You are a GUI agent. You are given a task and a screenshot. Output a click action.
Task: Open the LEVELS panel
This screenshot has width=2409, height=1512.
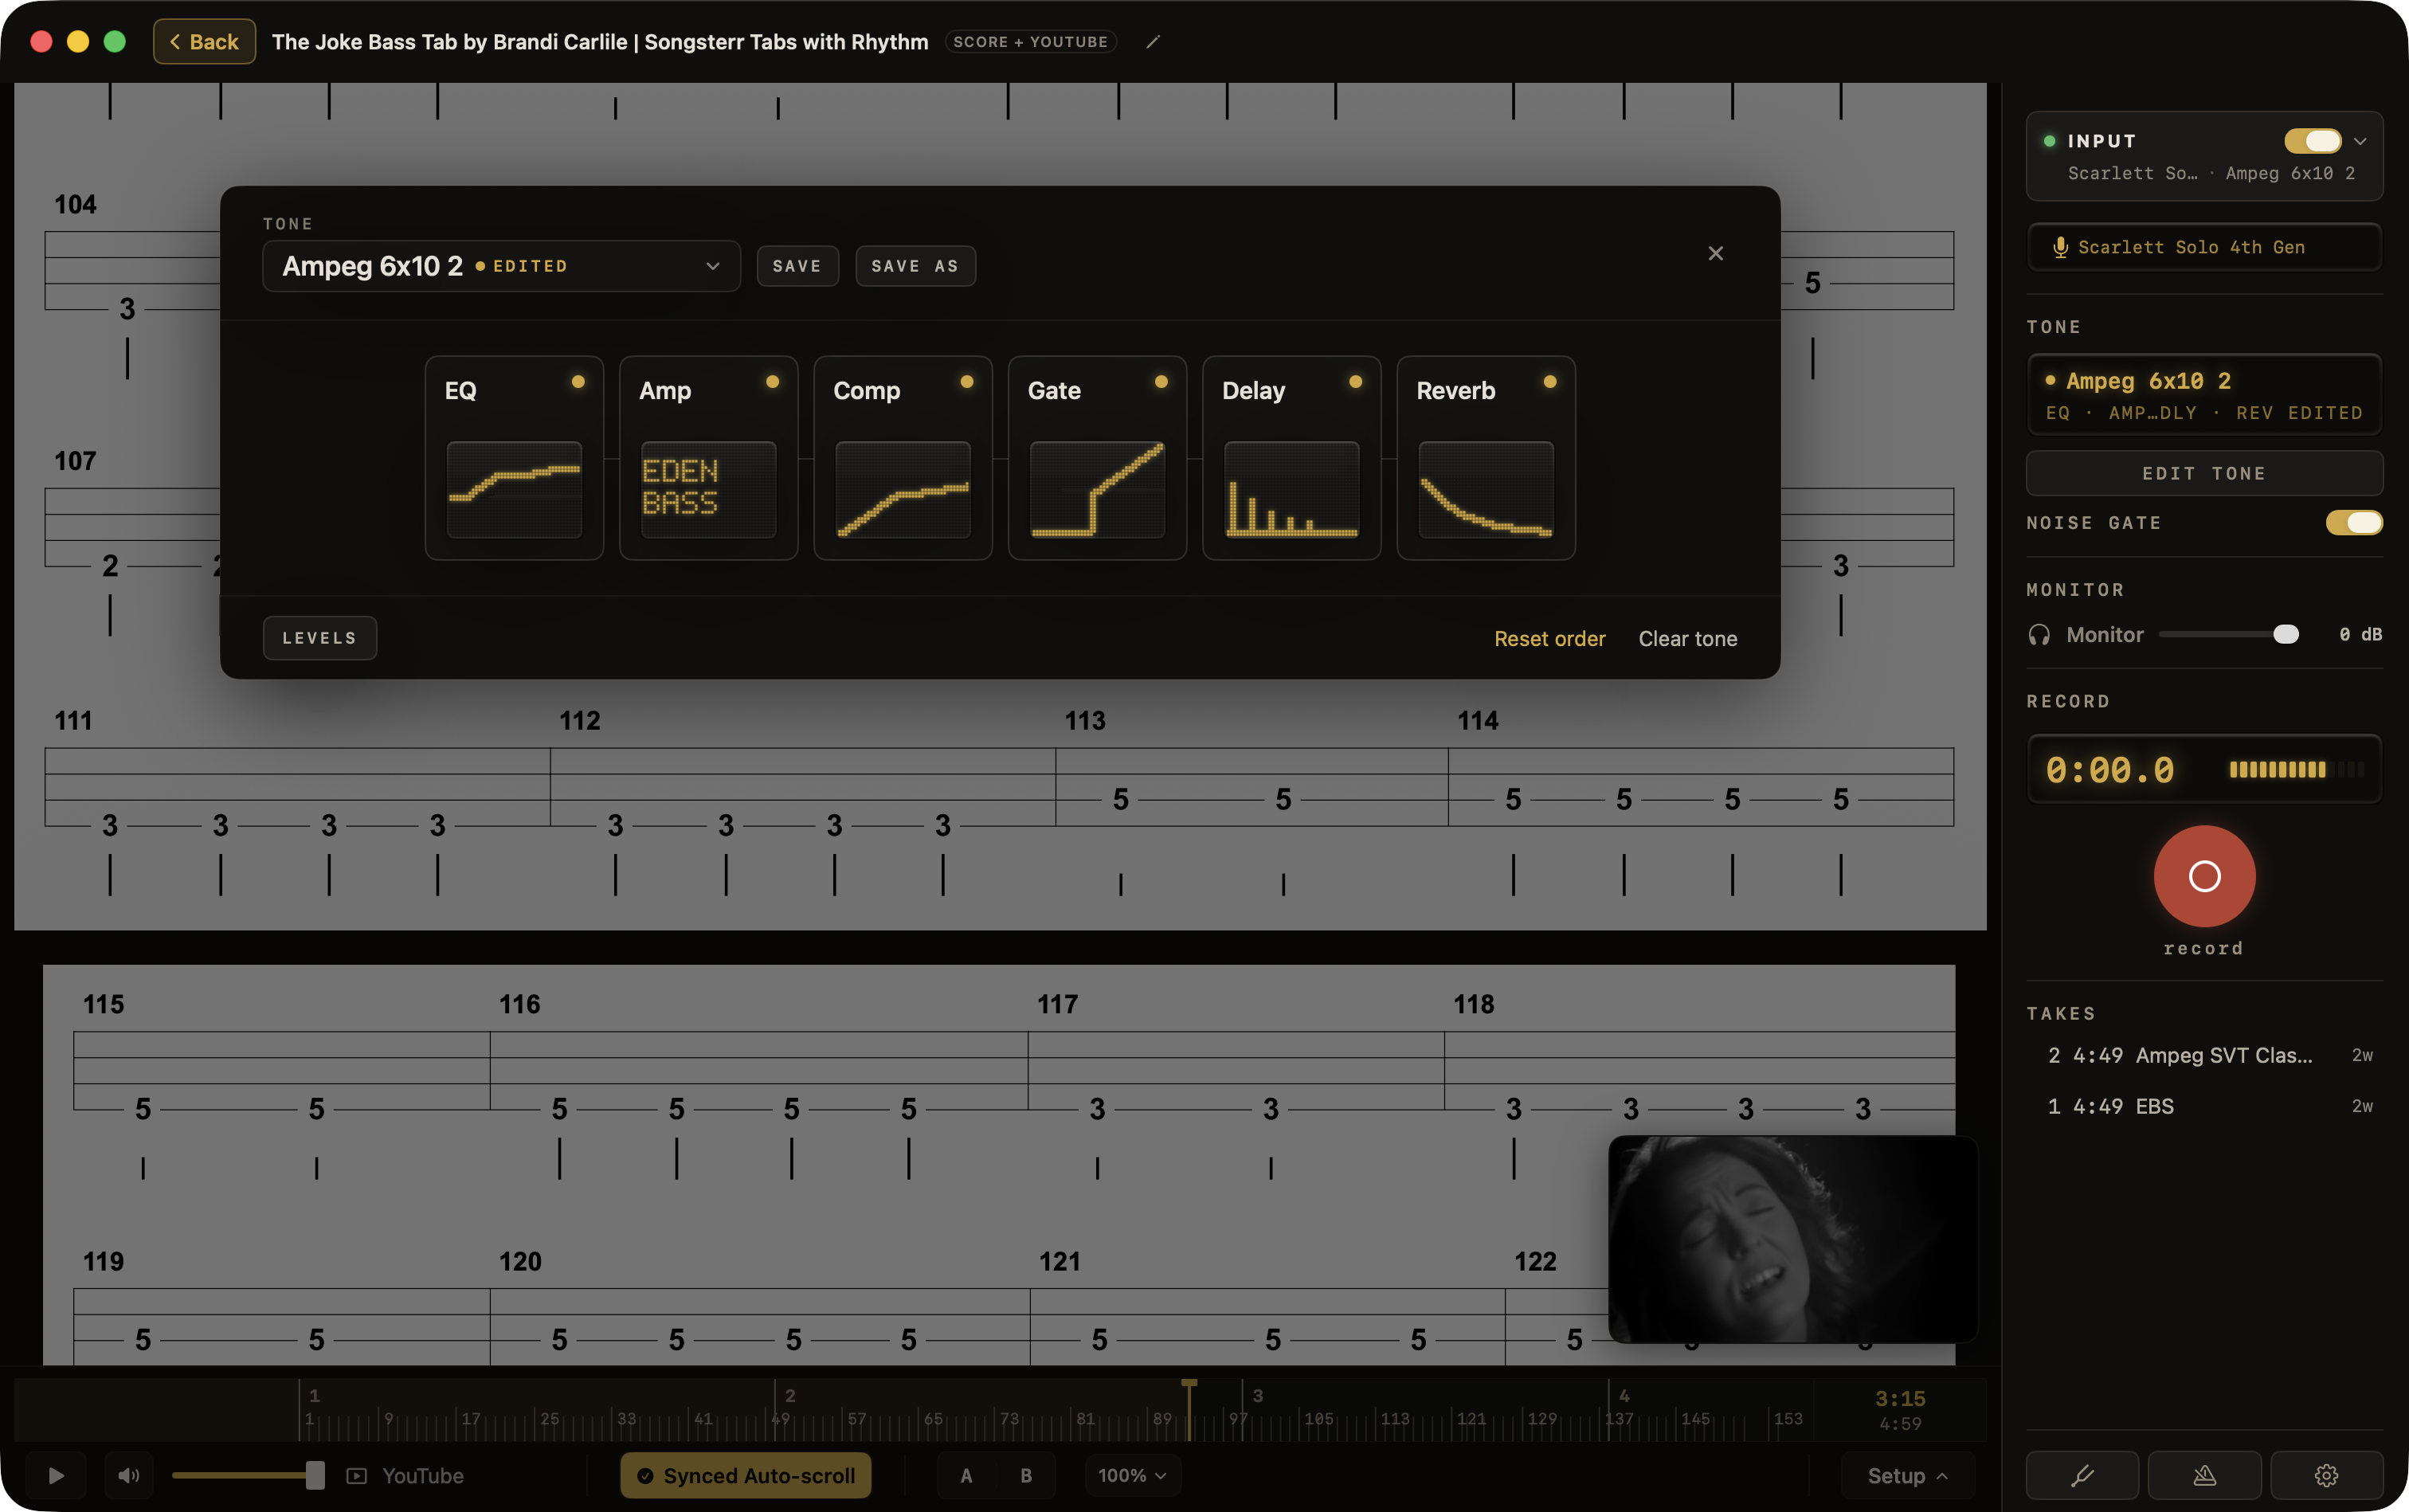[x=320, y=638]
